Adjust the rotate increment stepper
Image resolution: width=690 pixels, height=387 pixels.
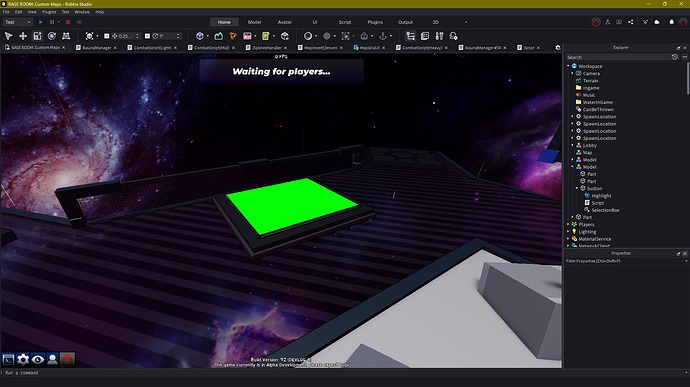coord(178,36)
